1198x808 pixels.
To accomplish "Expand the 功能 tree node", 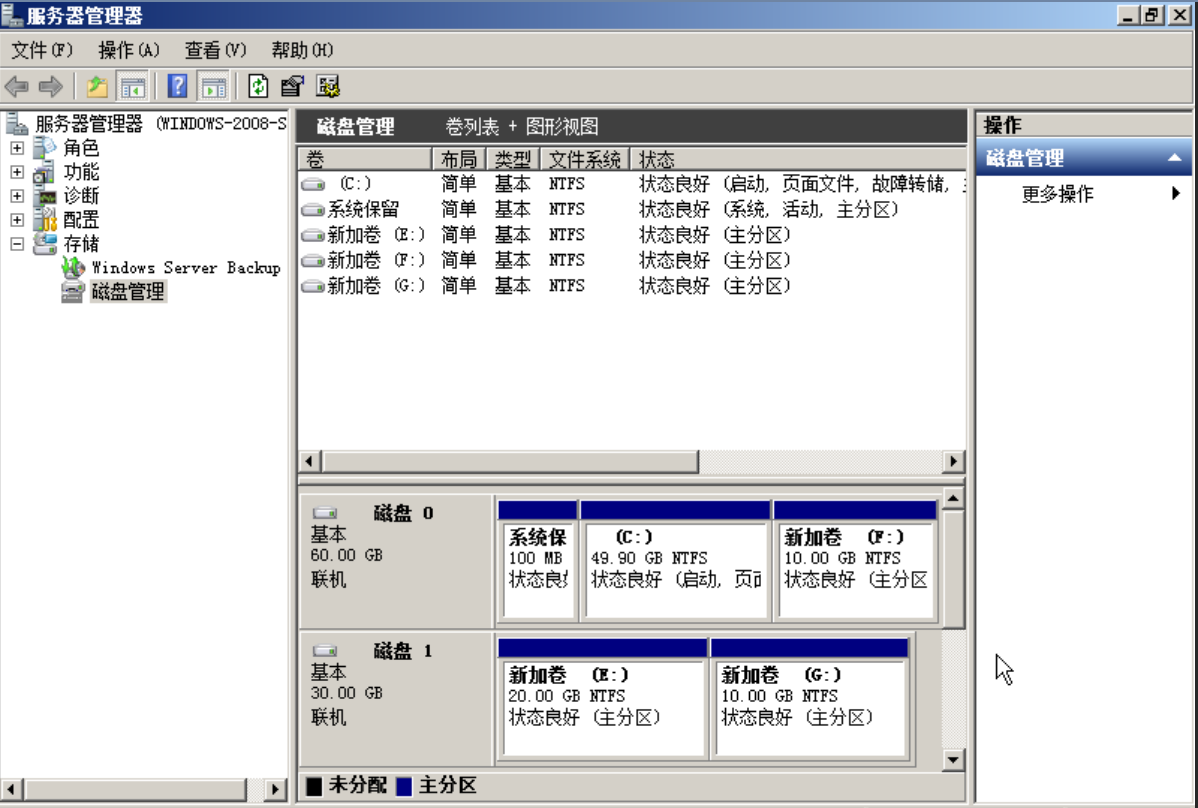I will click(x=17, y=172).
